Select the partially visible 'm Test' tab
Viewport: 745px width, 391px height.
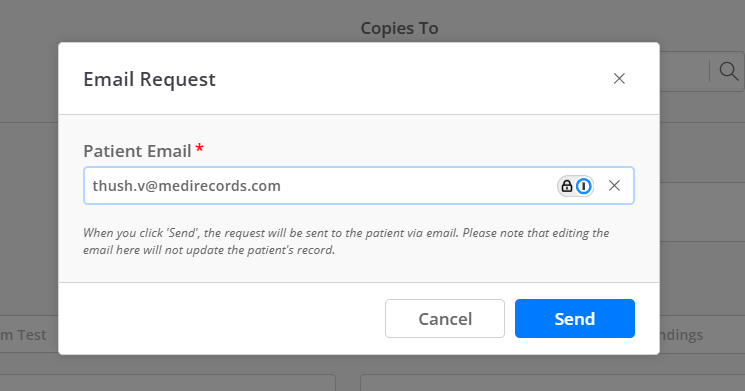(24, 335)
